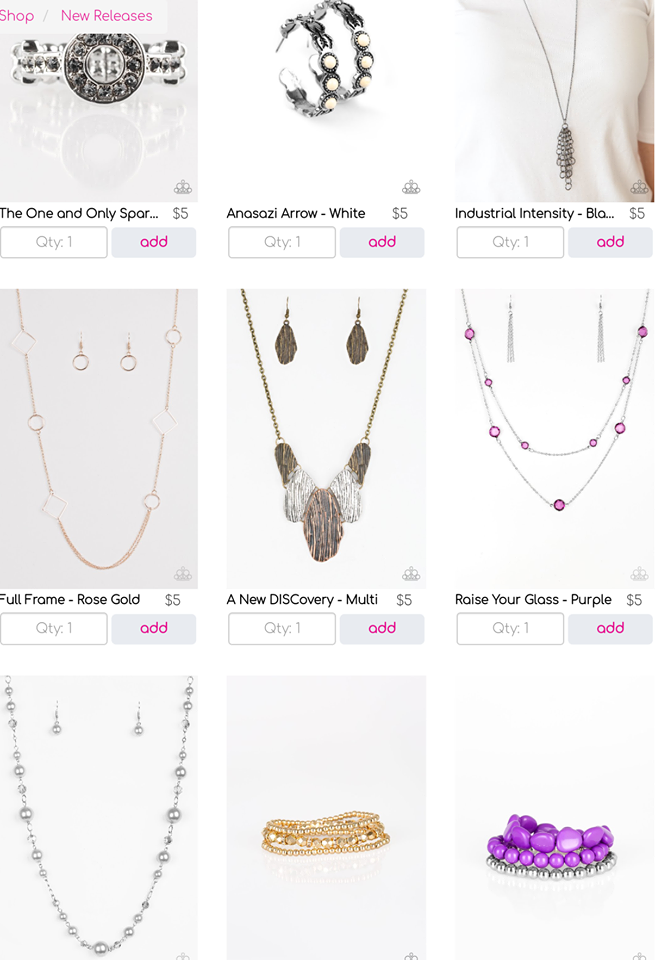Add Full Frame - Rose Gold to cart
The width and height of the screenshot is (655, 960).
pos(154,629)
